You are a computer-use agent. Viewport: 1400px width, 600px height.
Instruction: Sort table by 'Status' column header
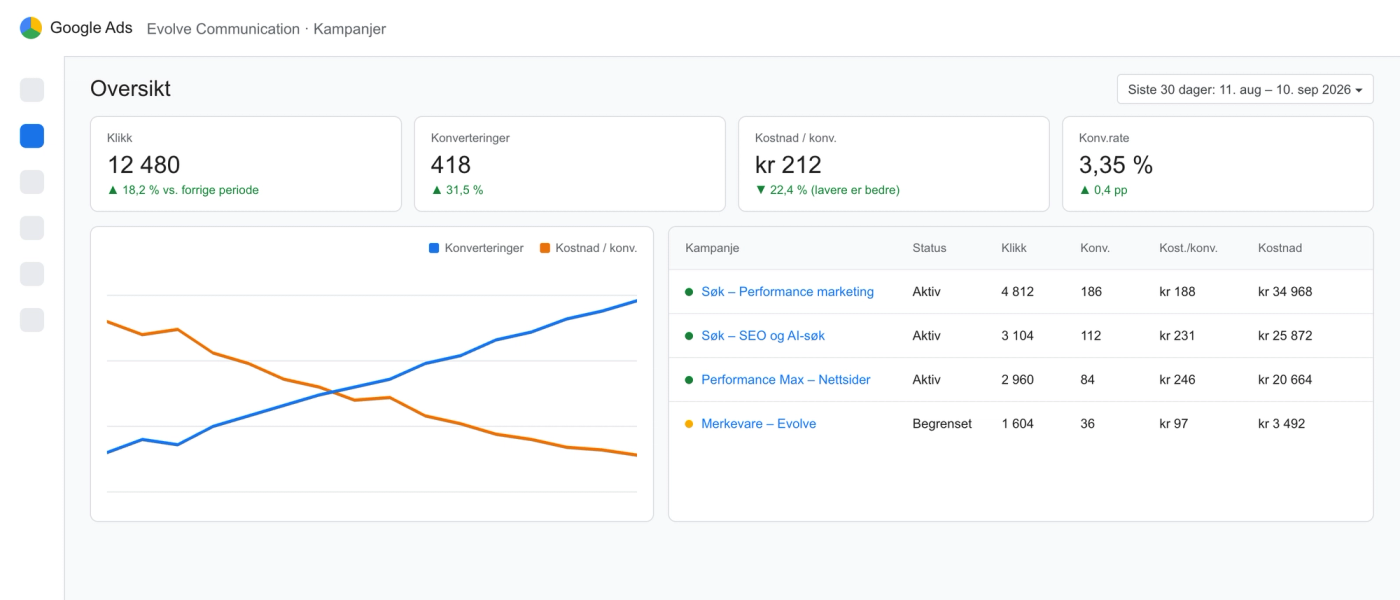[x=929, y=248]
